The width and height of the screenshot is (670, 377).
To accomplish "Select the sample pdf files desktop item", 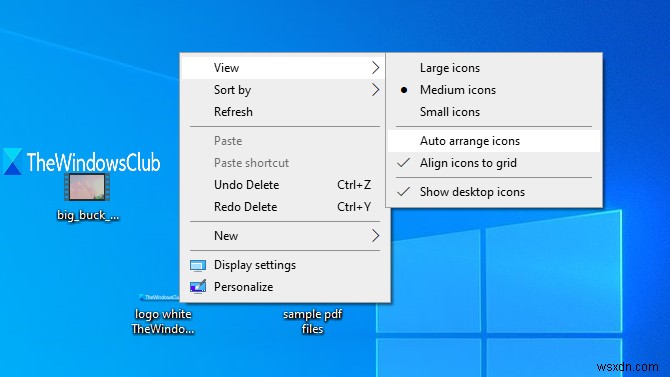I will (x=312, y=321).
